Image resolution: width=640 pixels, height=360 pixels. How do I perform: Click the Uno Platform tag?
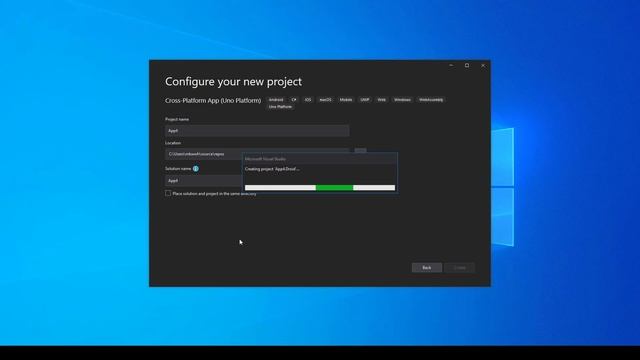click(280, 107)
